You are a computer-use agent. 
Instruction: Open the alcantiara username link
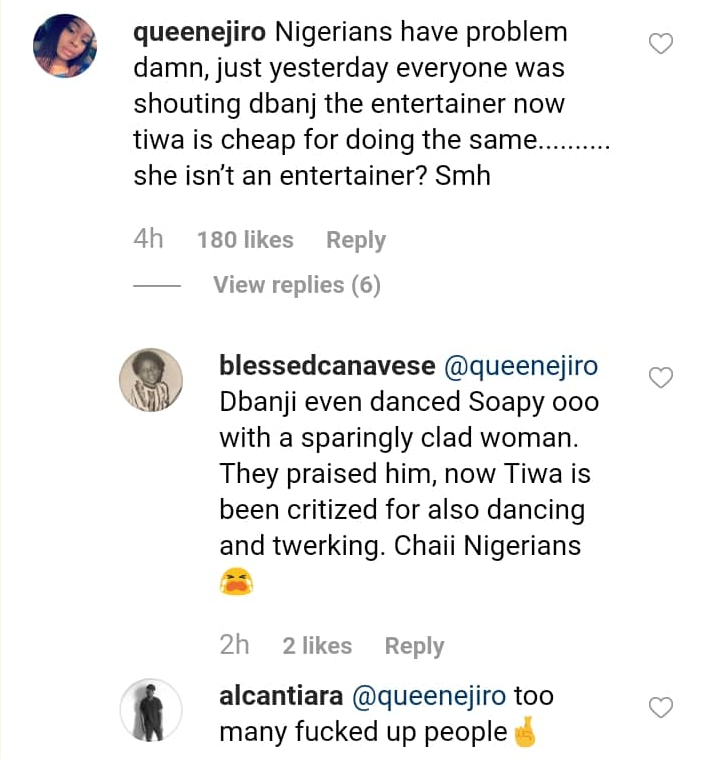click(x=287, y=696)
